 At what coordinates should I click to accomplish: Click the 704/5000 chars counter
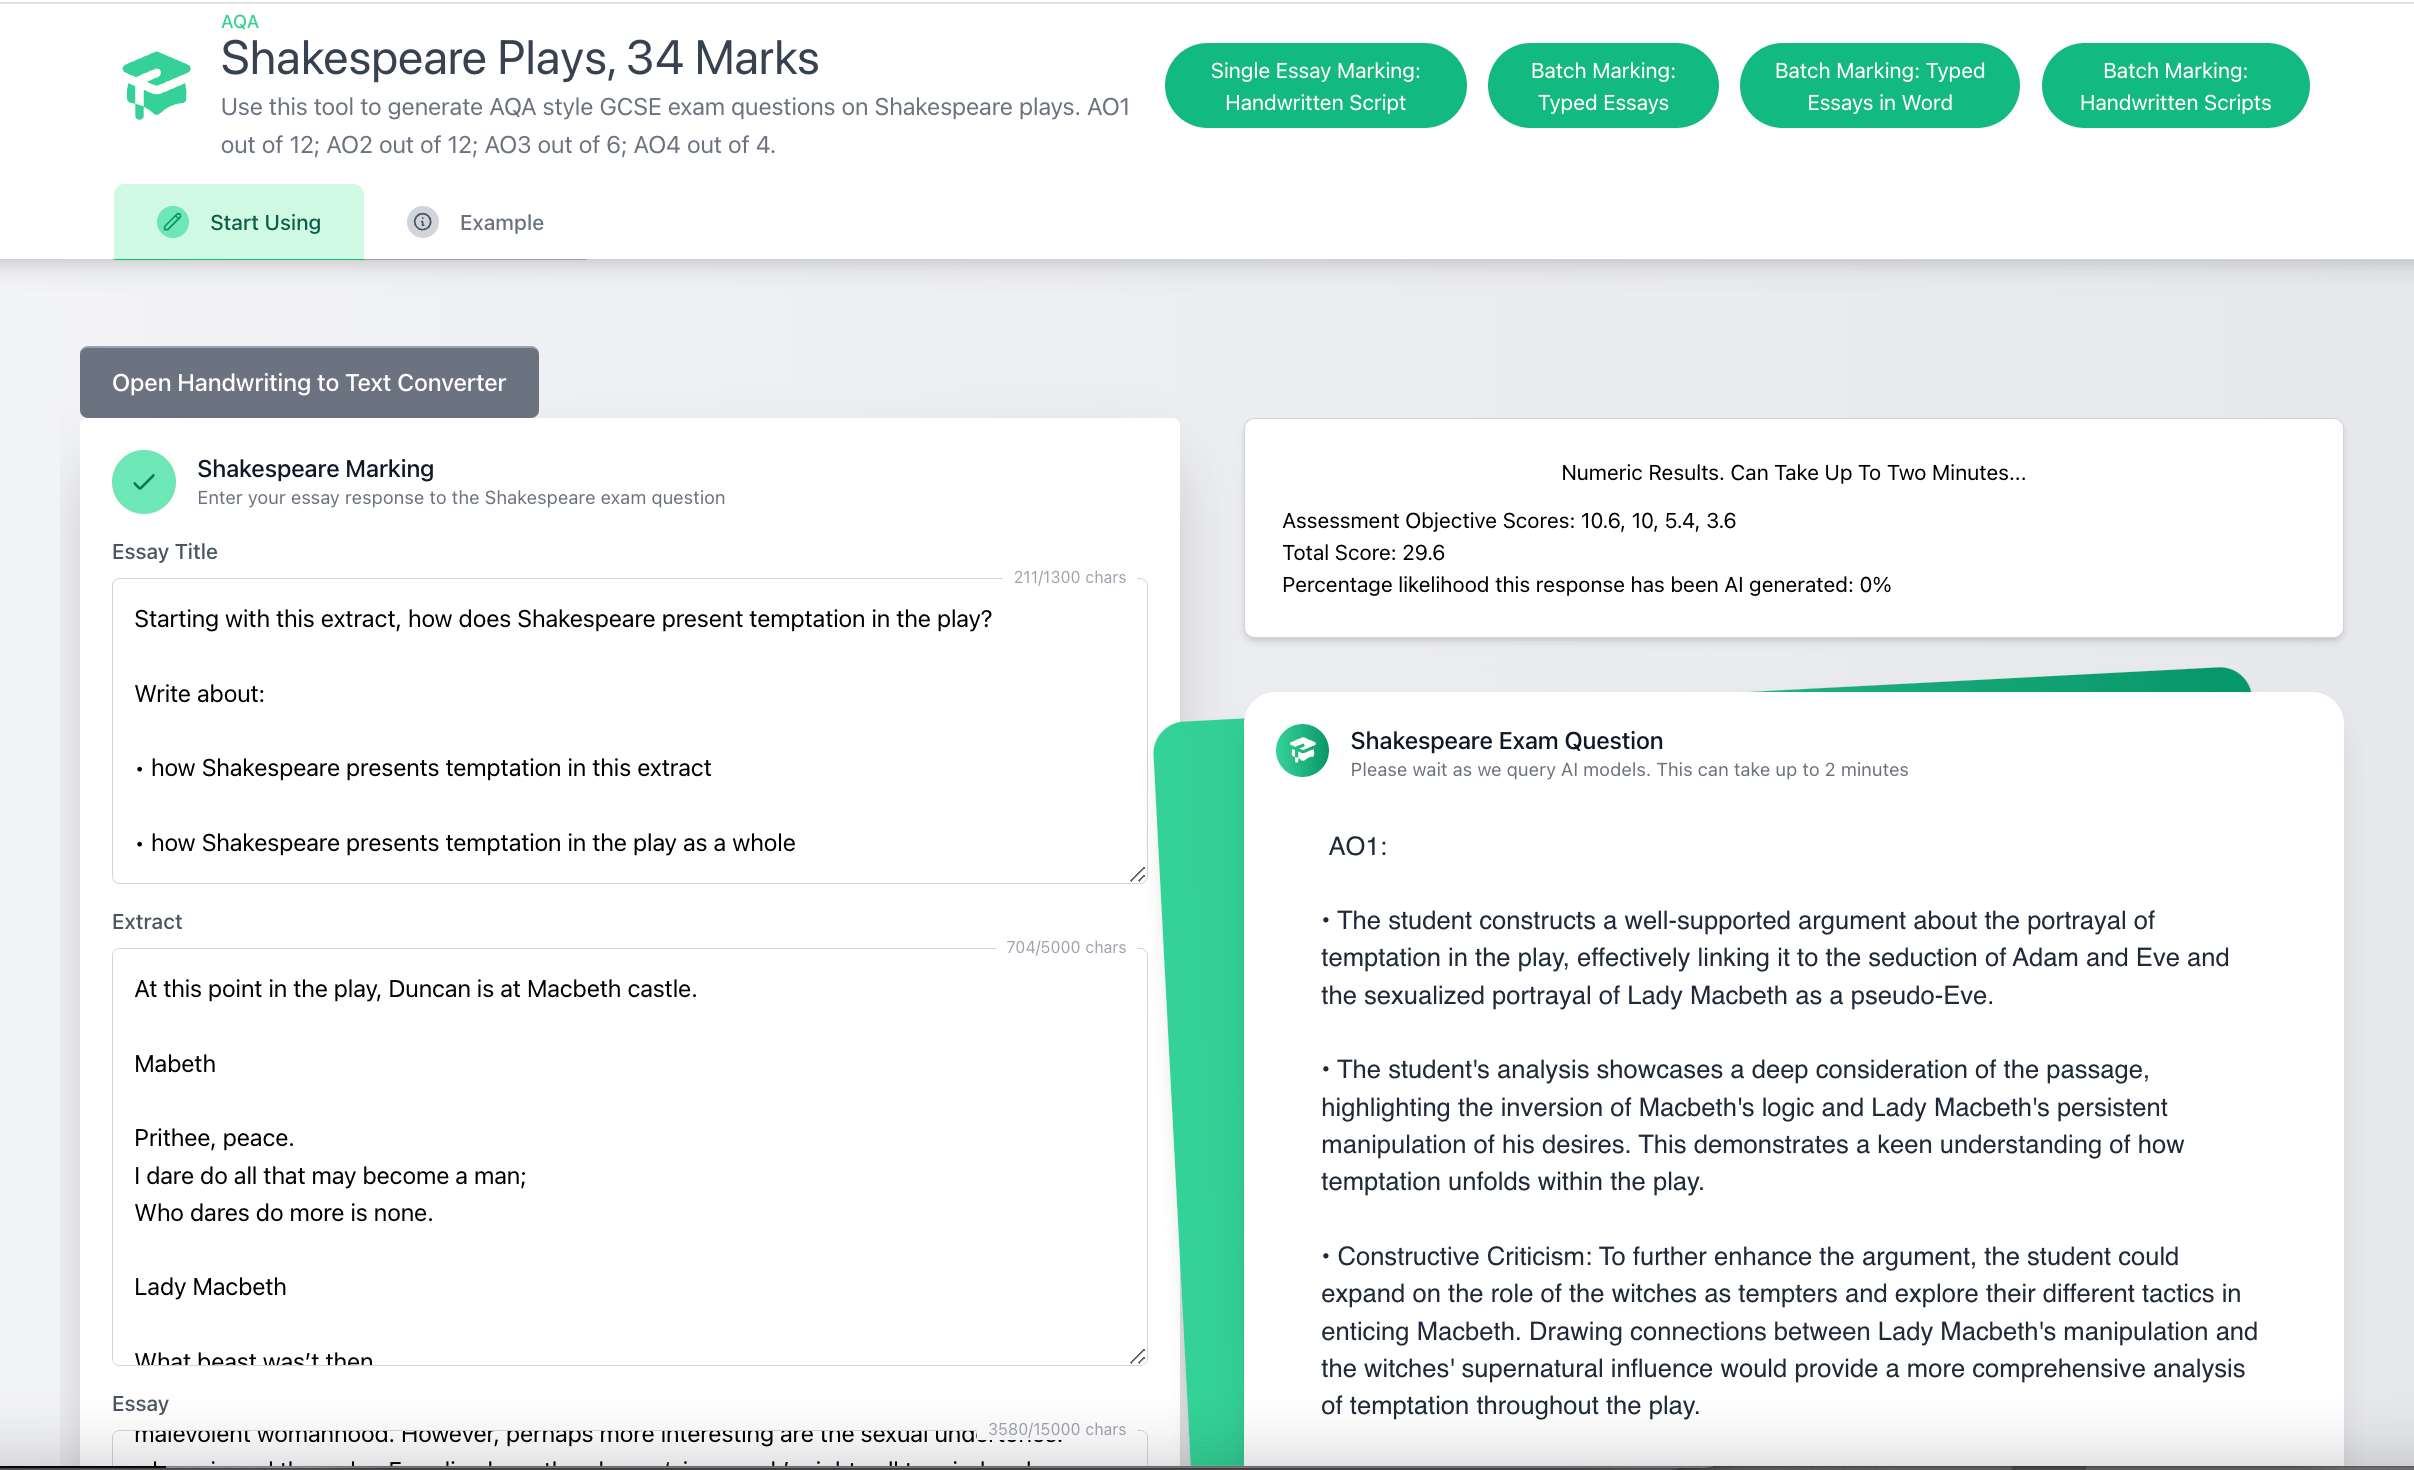(1066, 947)
